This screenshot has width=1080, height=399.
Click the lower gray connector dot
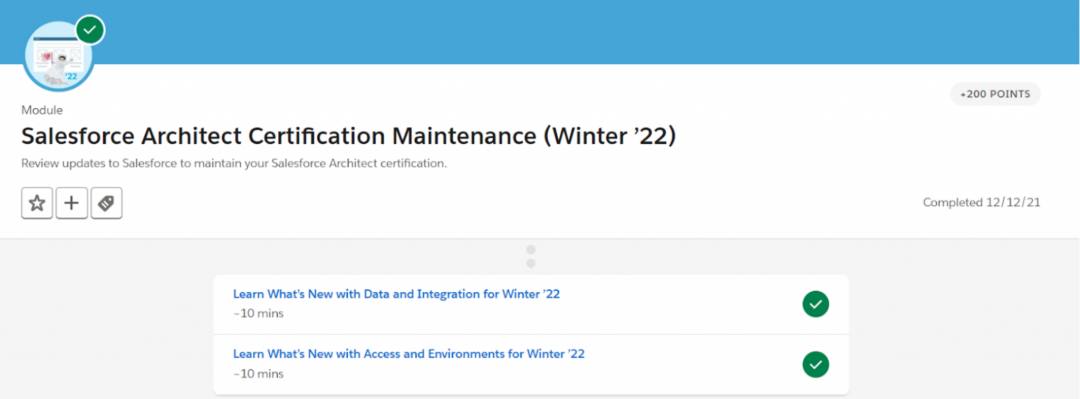pos(530,263)
